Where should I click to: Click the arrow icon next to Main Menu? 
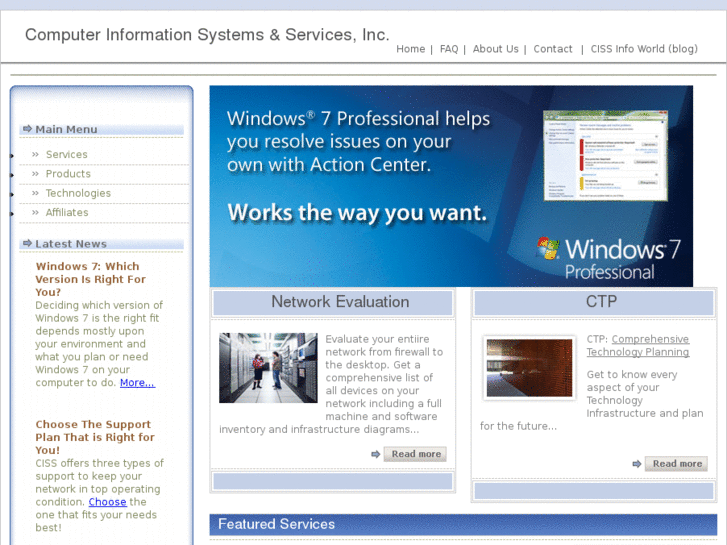28,128
